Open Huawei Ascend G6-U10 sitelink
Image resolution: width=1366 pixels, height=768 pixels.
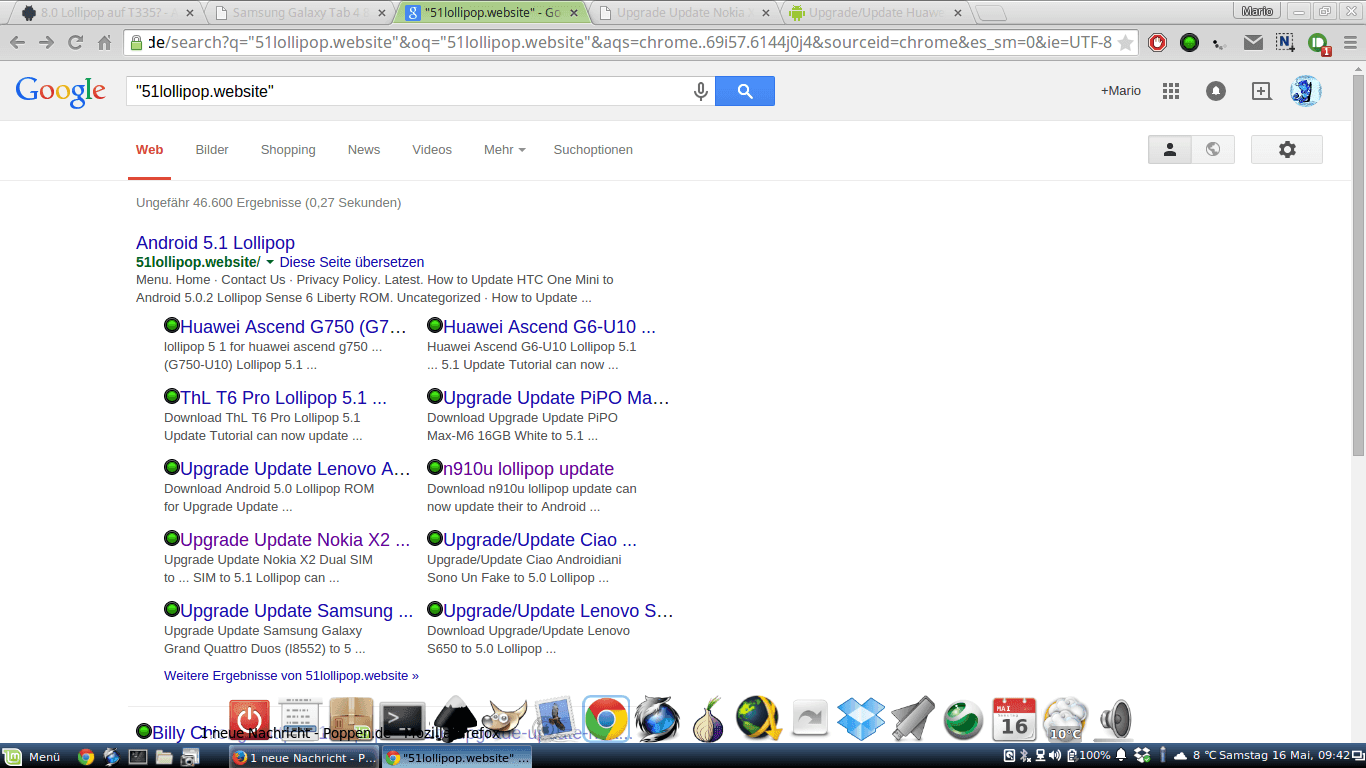pyautogui.click(x=549, y=327)
